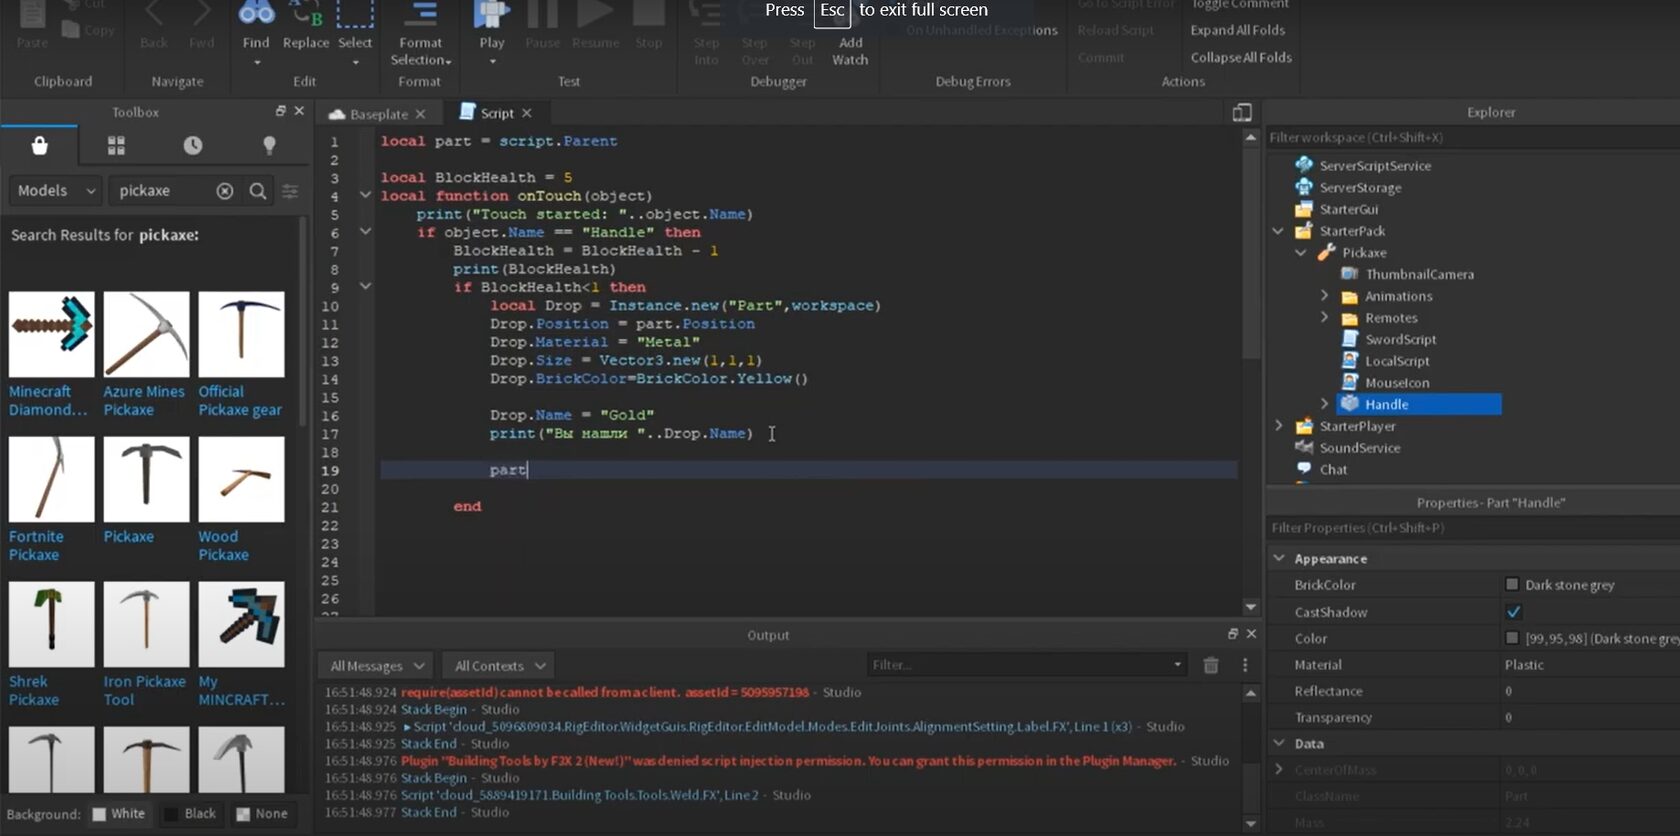Open the Output panel options menu
1680x836 pixels.
[1245, 665]
